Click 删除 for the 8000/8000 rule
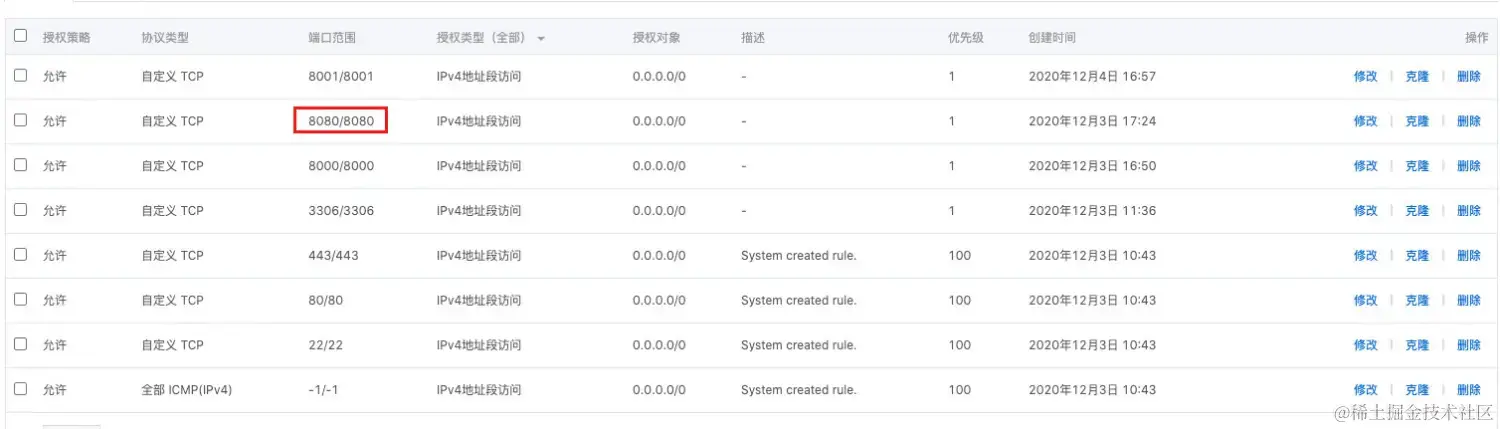Viewport: 1500px width, 429px height. 1468,166
